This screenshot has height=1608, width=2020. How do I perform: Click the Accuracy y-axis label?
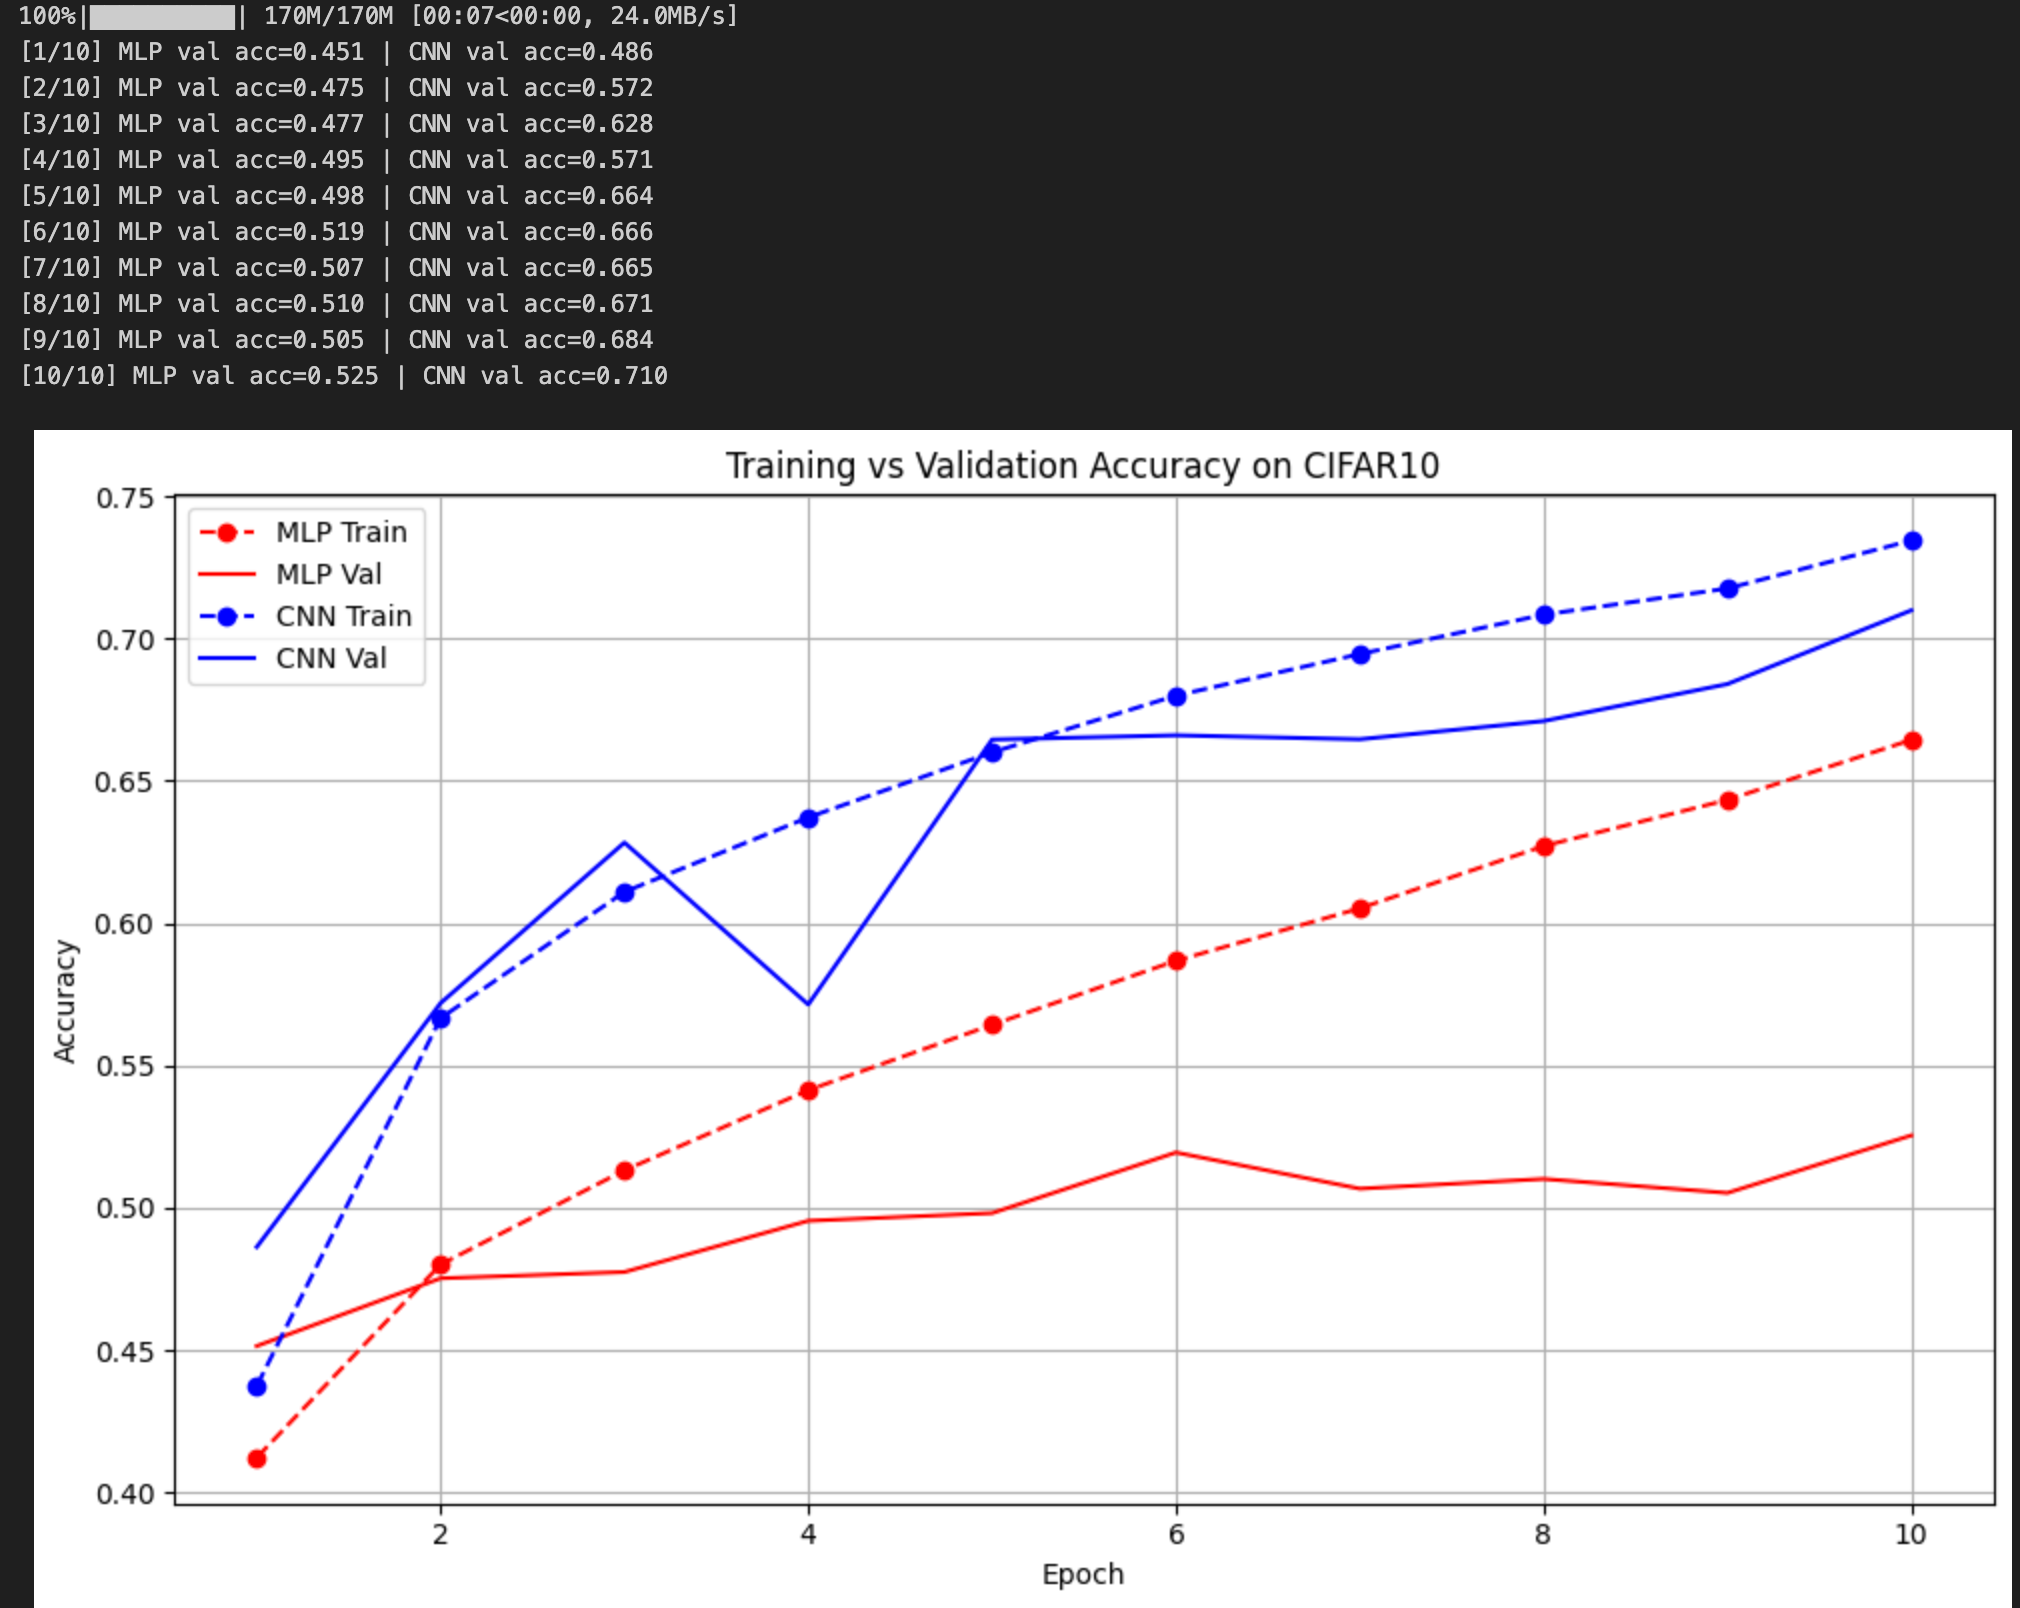click(65, 1000)
